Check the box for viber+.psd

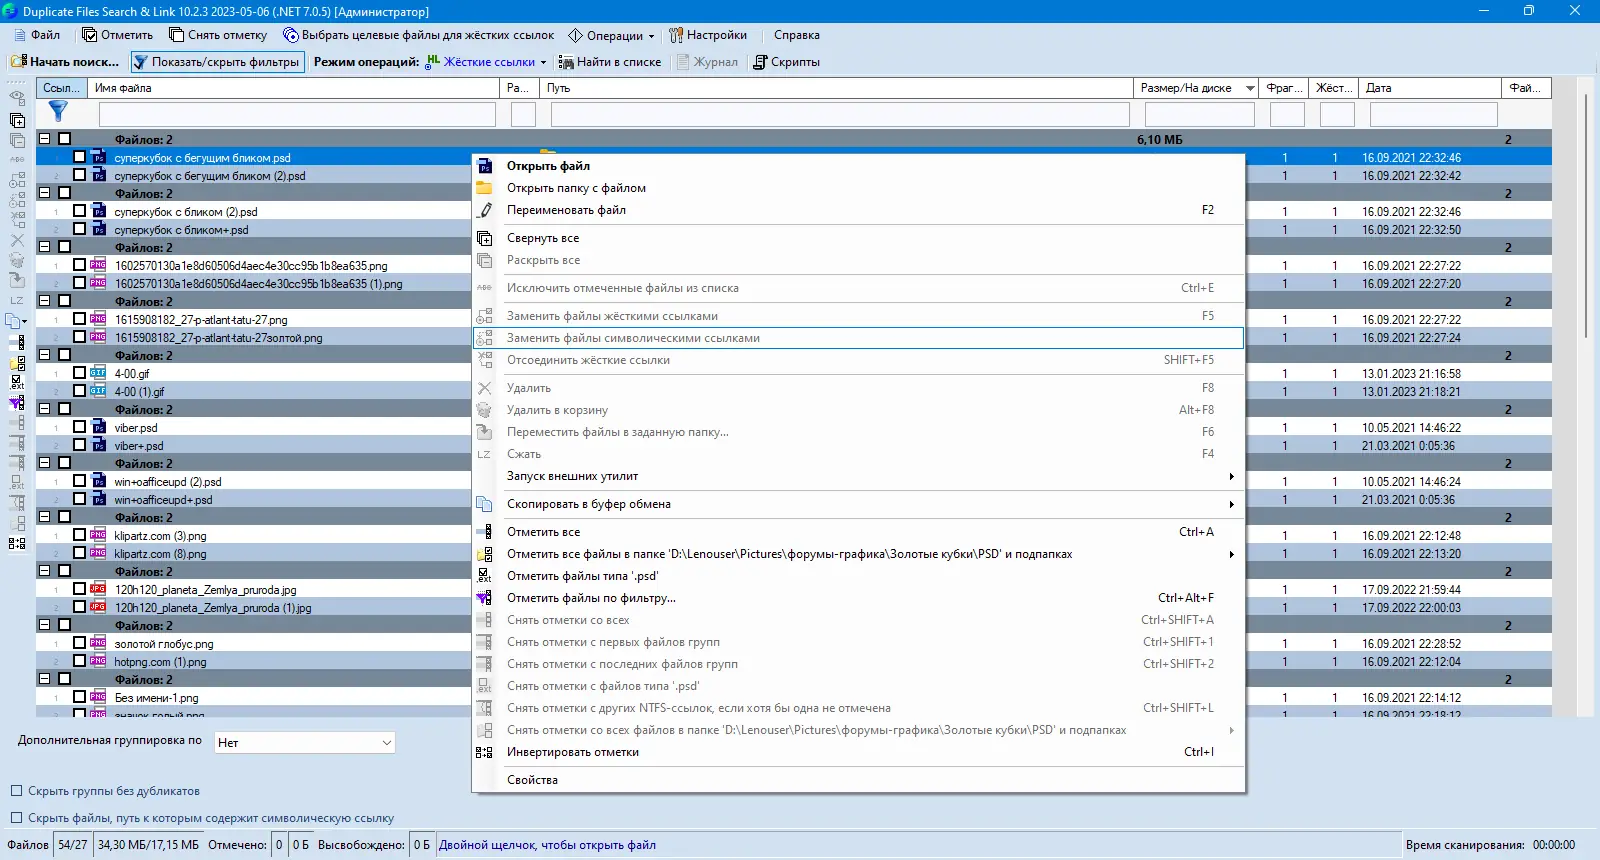pos(79,445)
